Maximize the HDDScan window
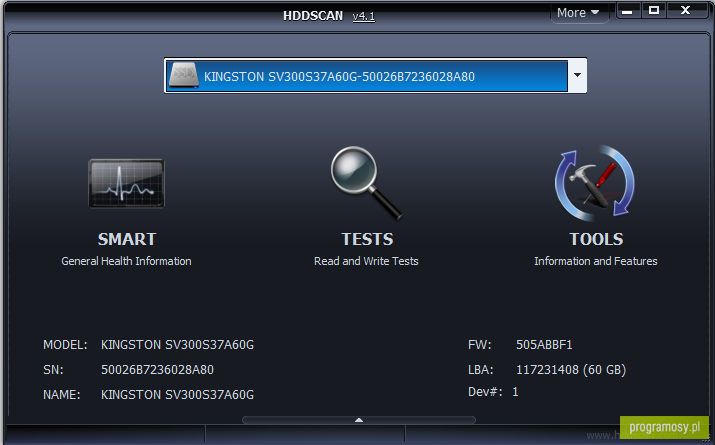This screenshot has height=445, width=715. coord(654,10)
